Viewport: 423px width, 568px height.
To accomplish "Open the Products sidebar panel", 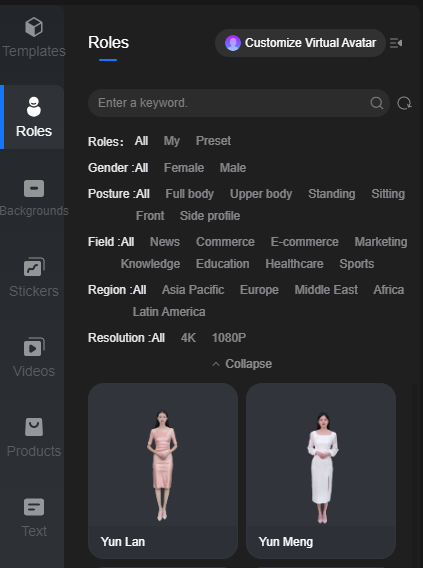I will point(34,438).
